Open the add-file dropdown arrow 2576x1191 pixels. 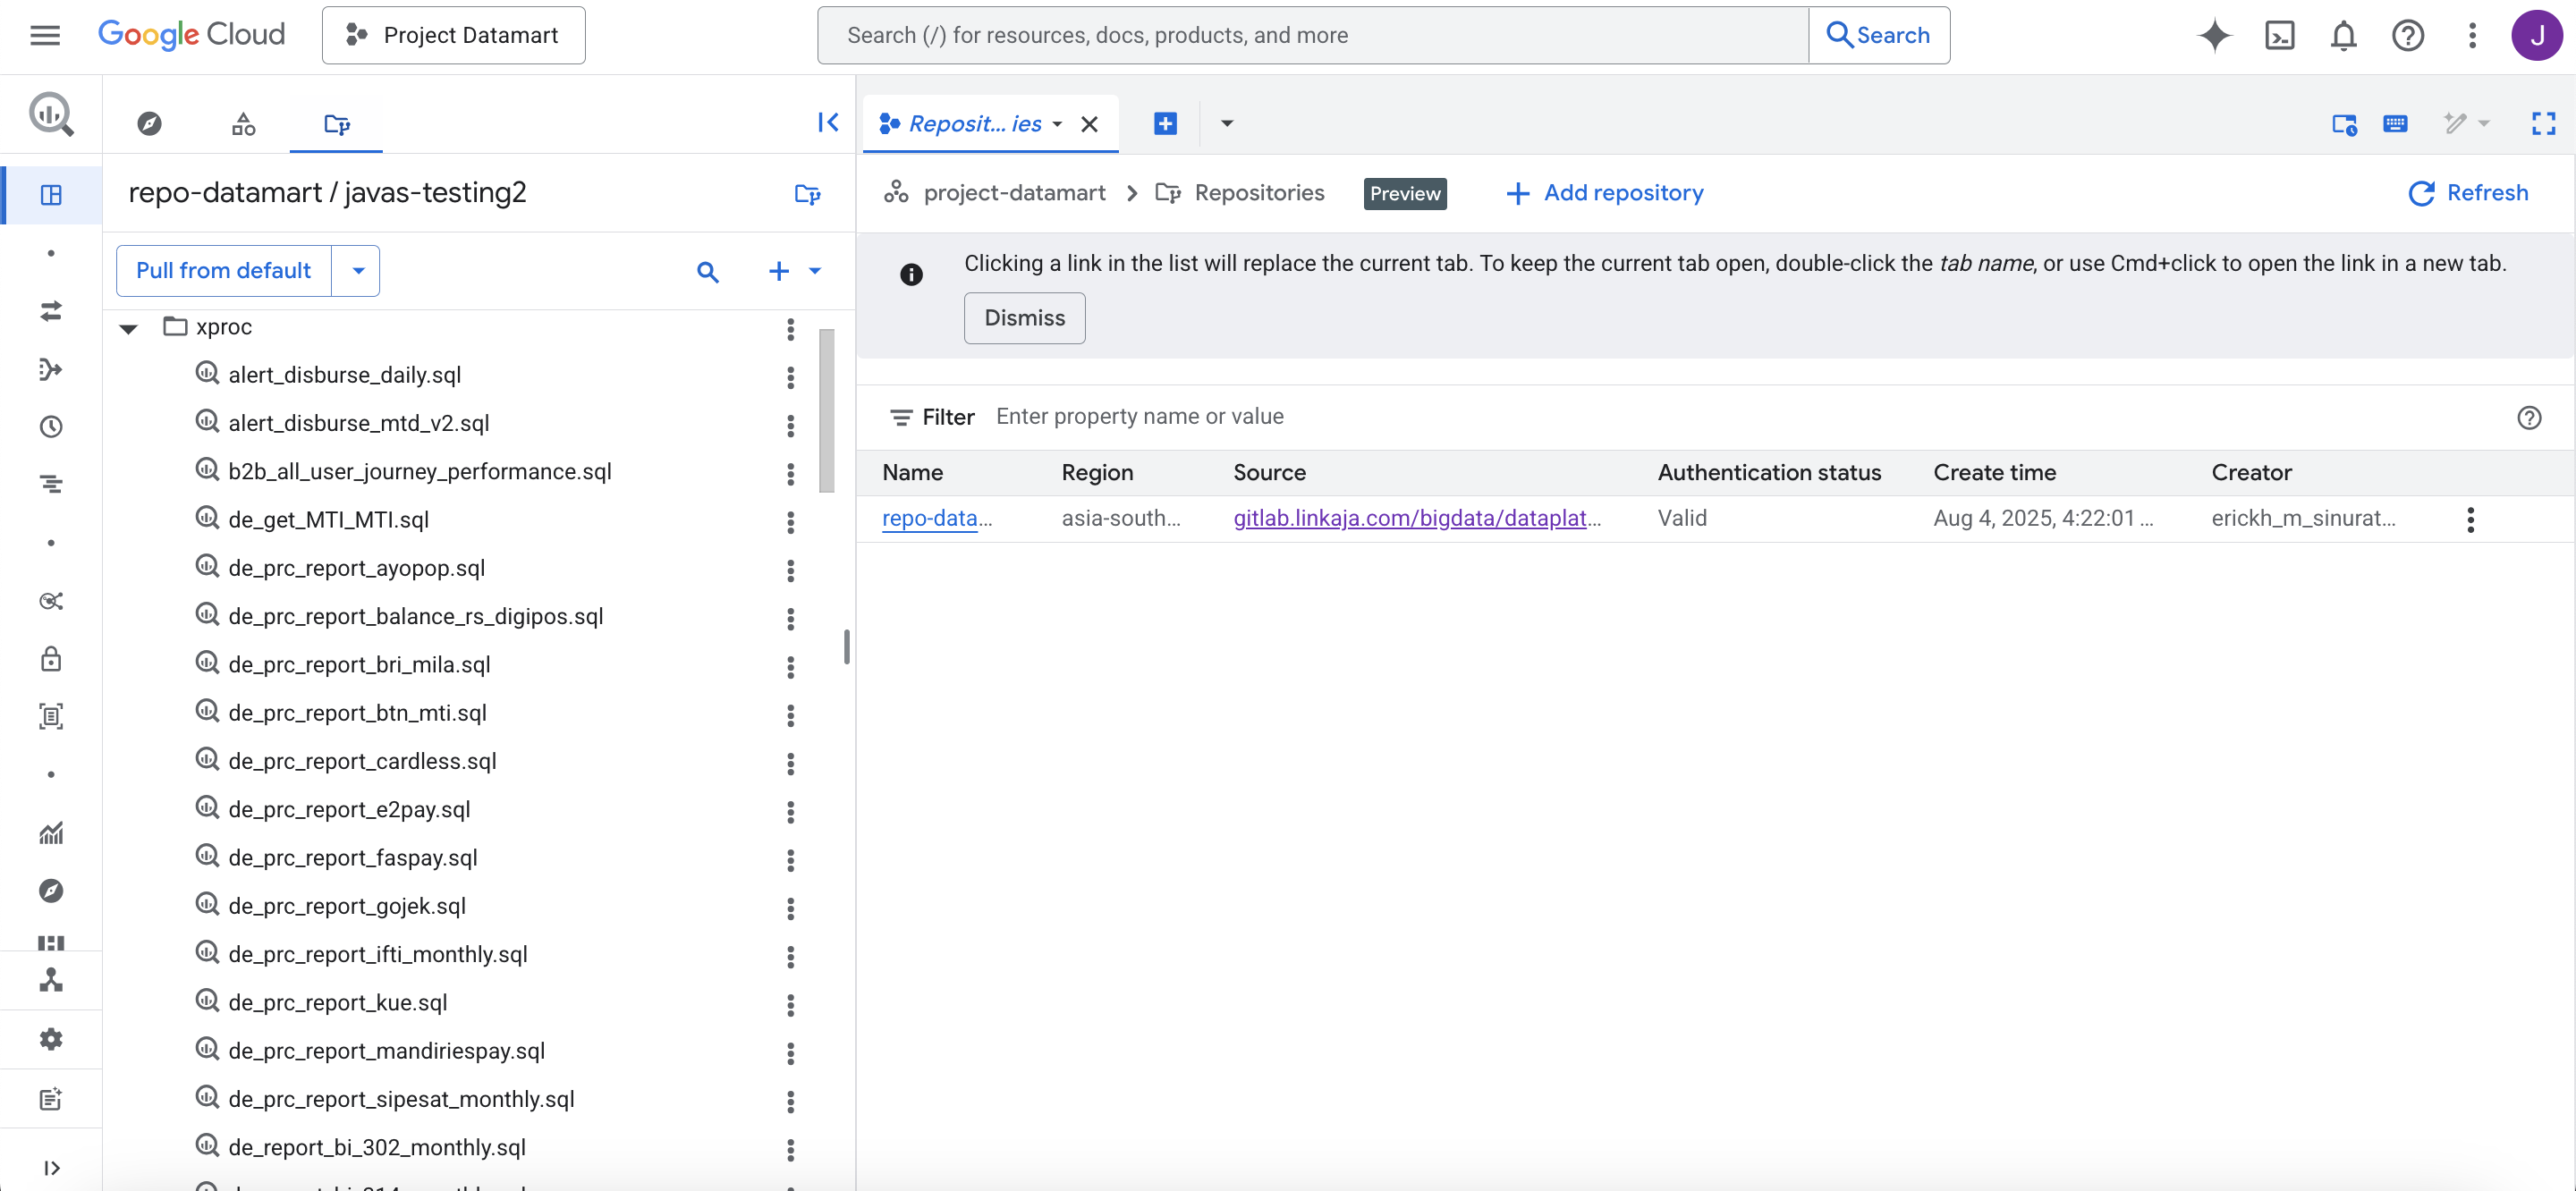(815, 271)
